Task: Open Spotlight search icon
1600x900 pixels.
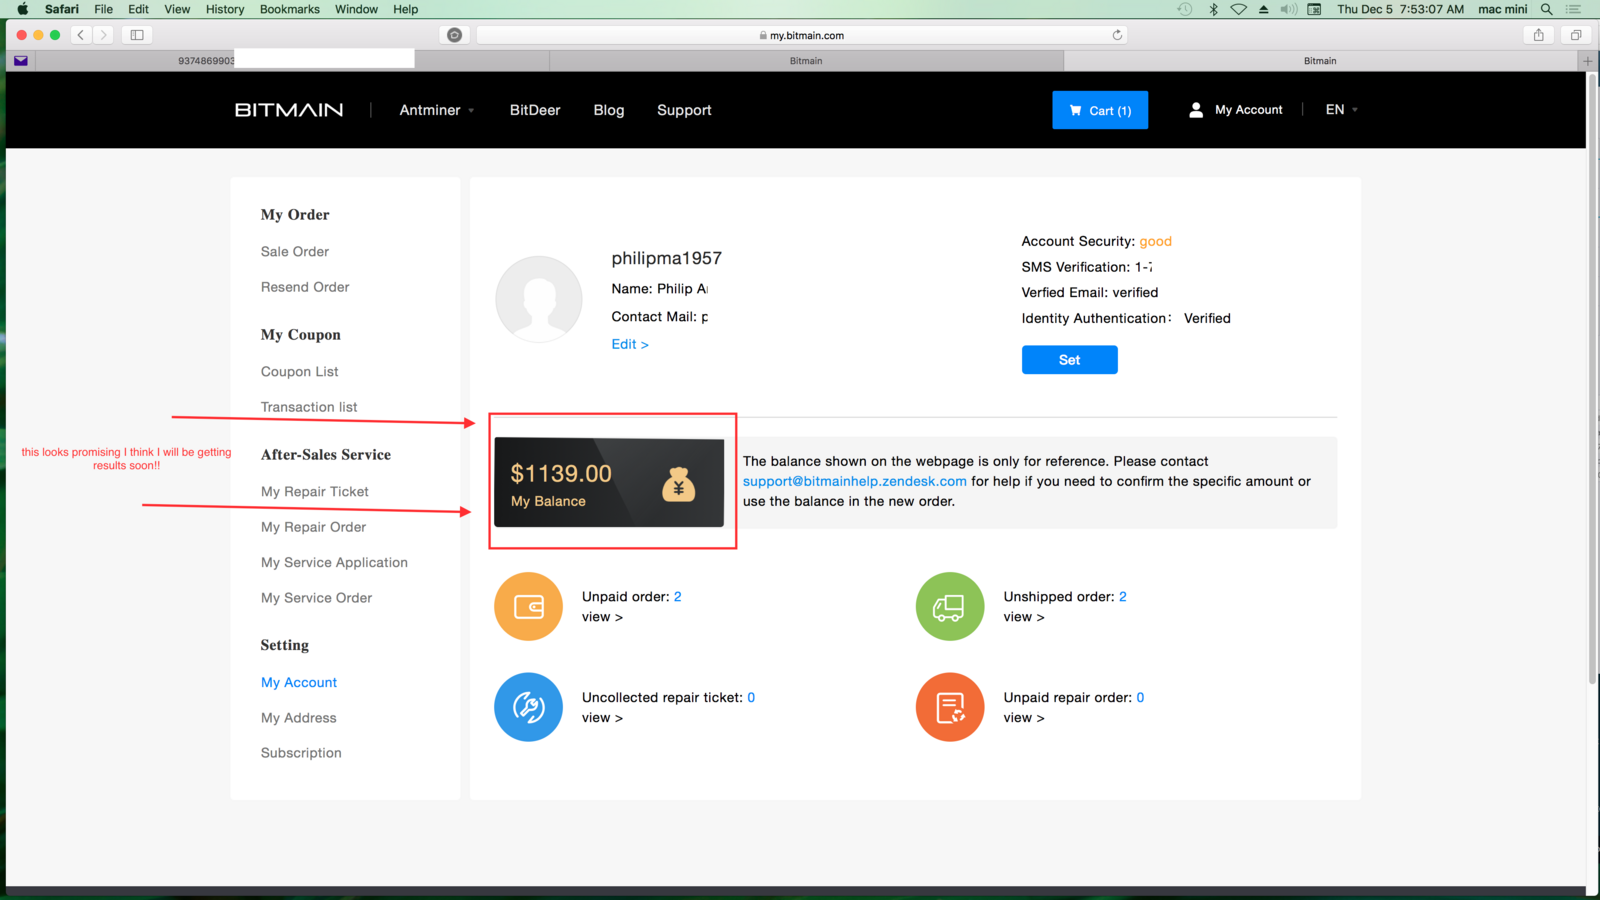Action: [1547, 9]
